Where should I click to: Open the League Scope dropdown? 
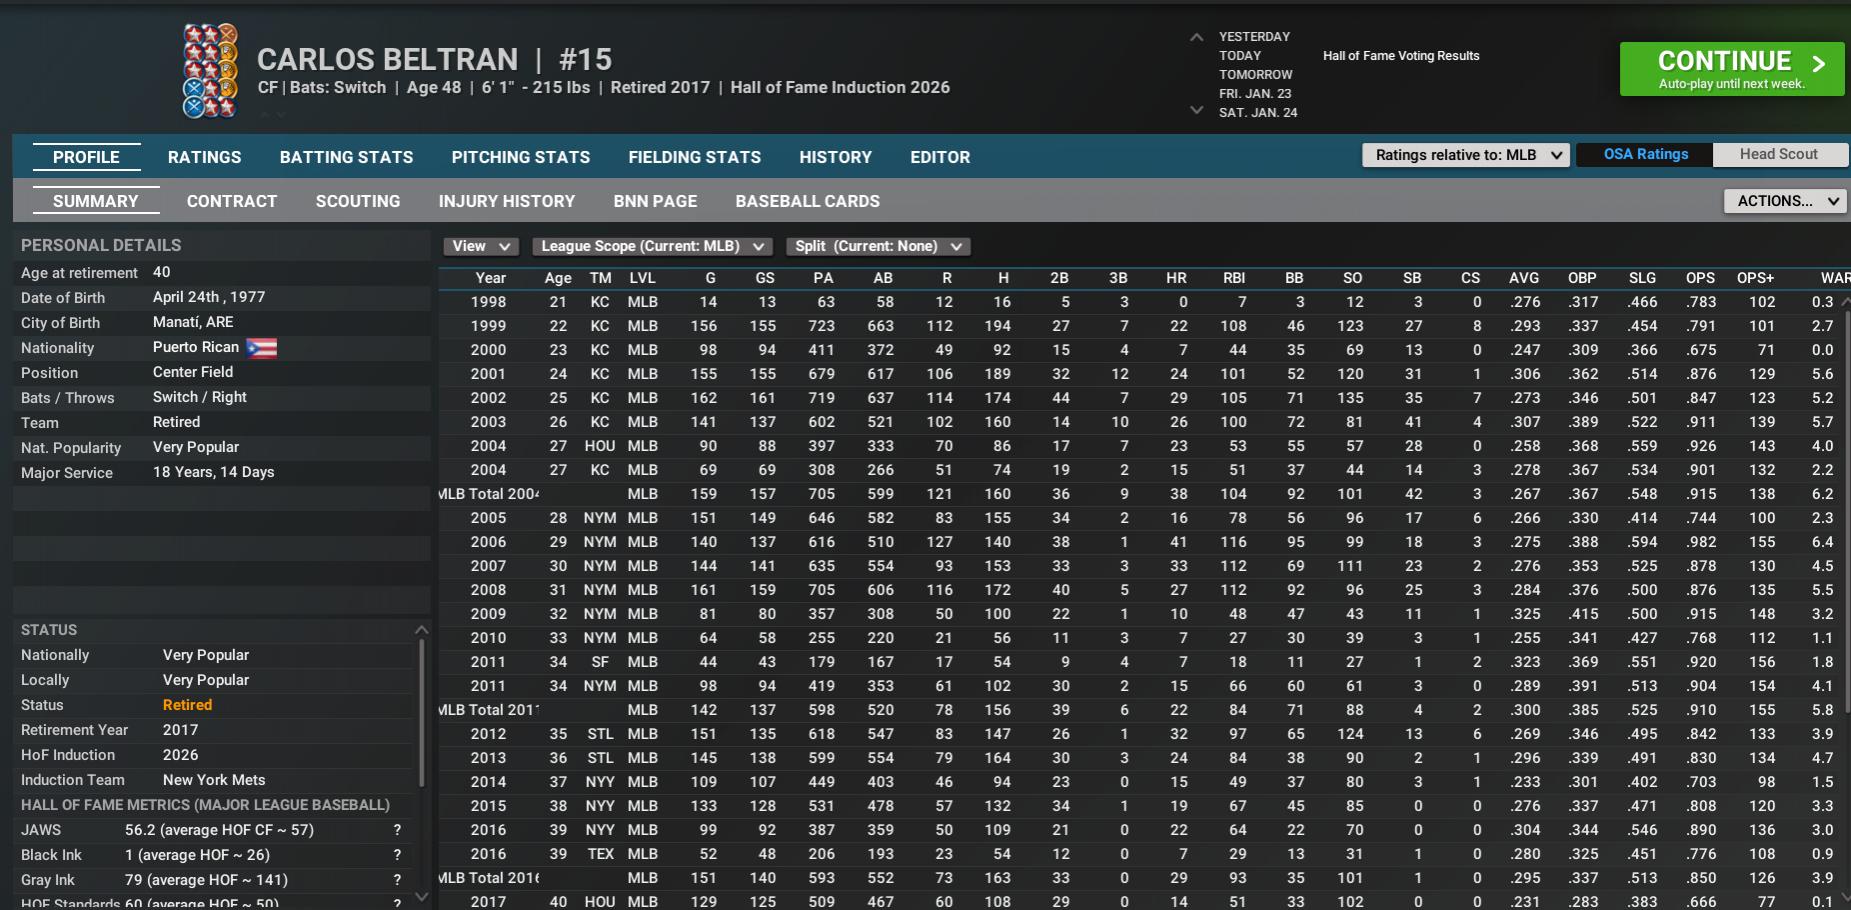pos(651,246)
